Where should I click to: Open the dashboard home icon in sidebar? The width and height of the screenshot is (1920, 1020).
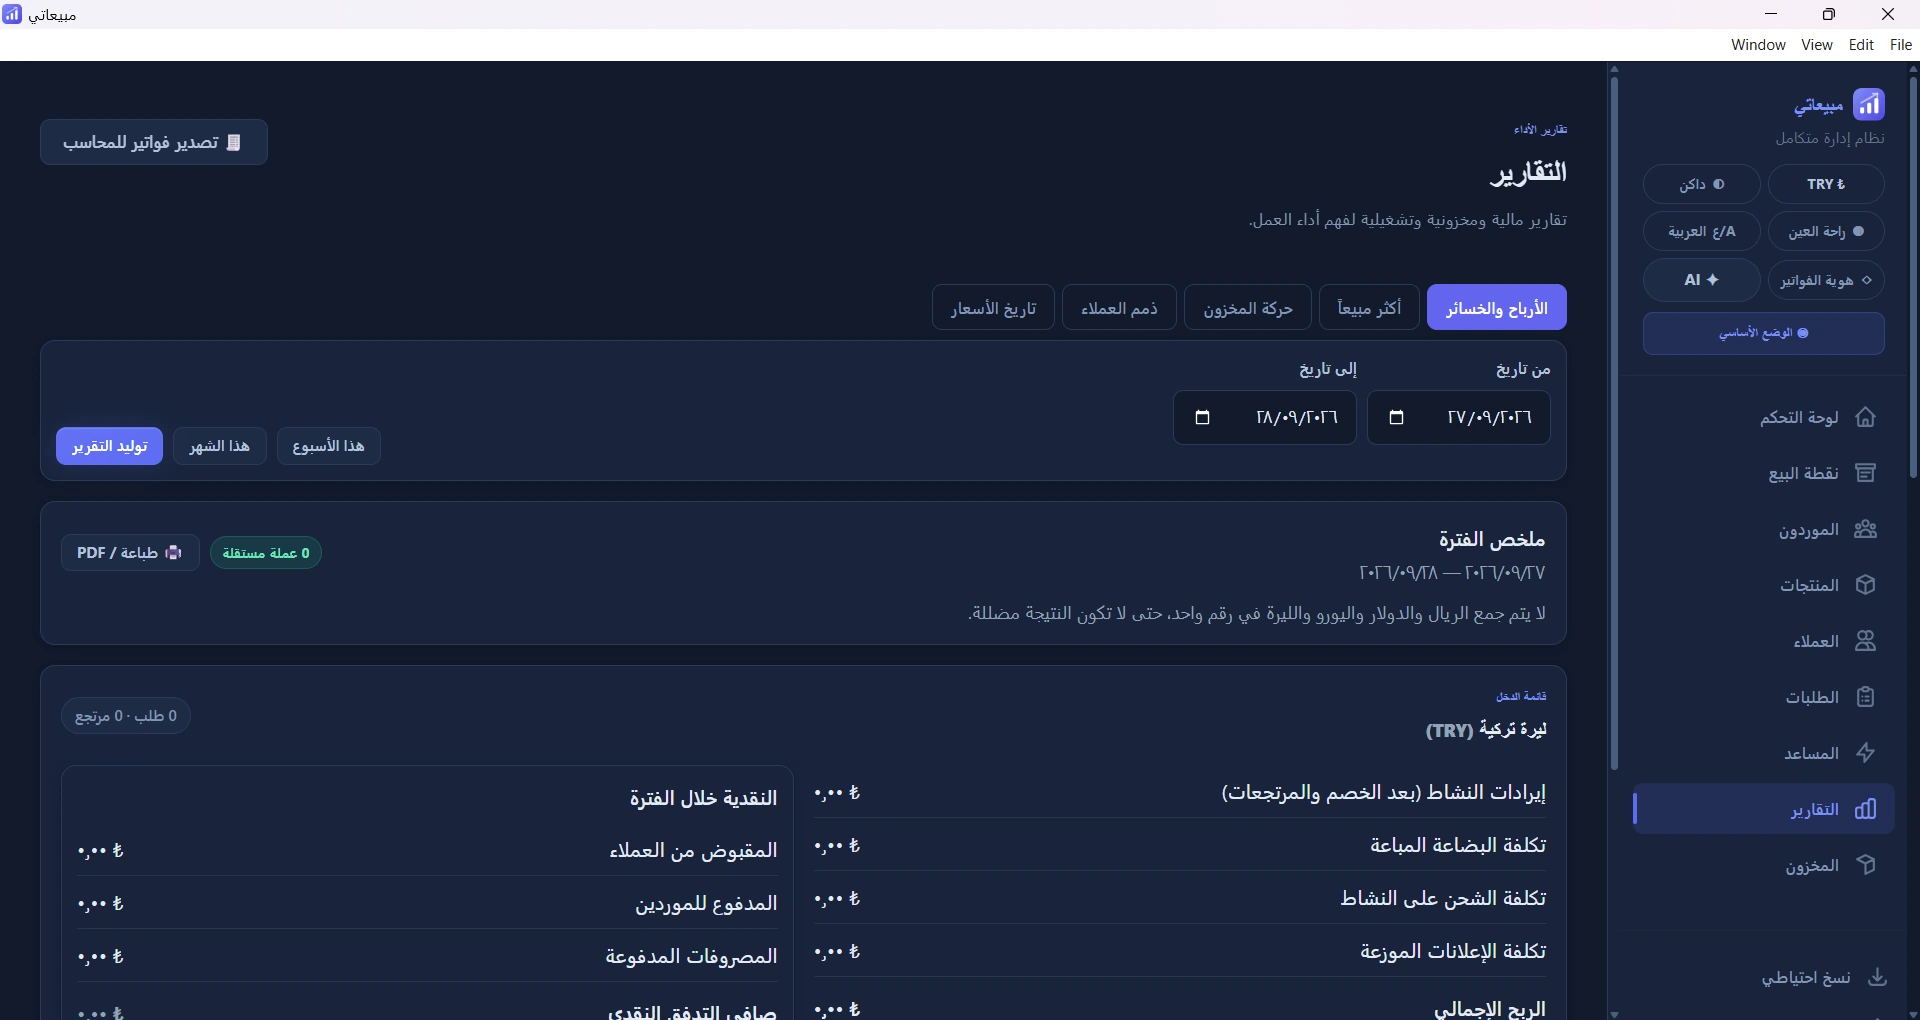(x=1866, y=418)
